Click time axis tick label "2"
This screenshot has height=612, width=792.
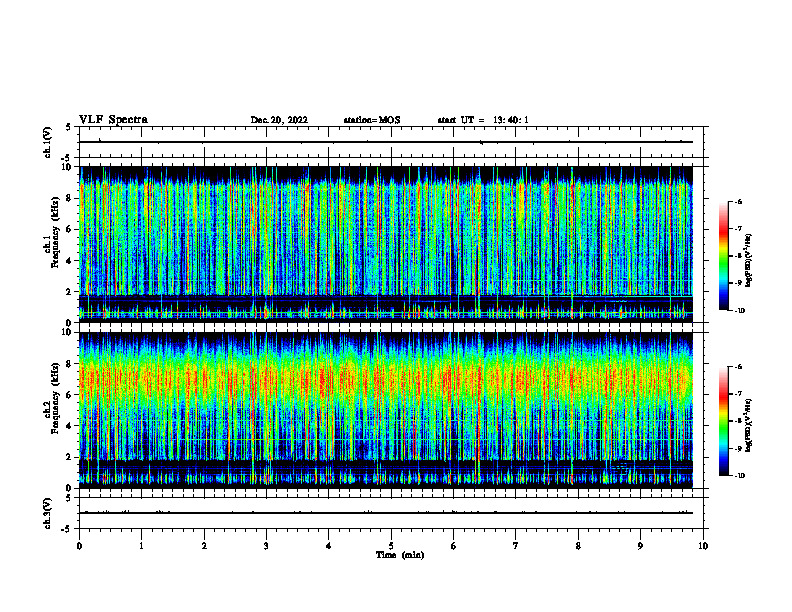[x=204, y=546]
